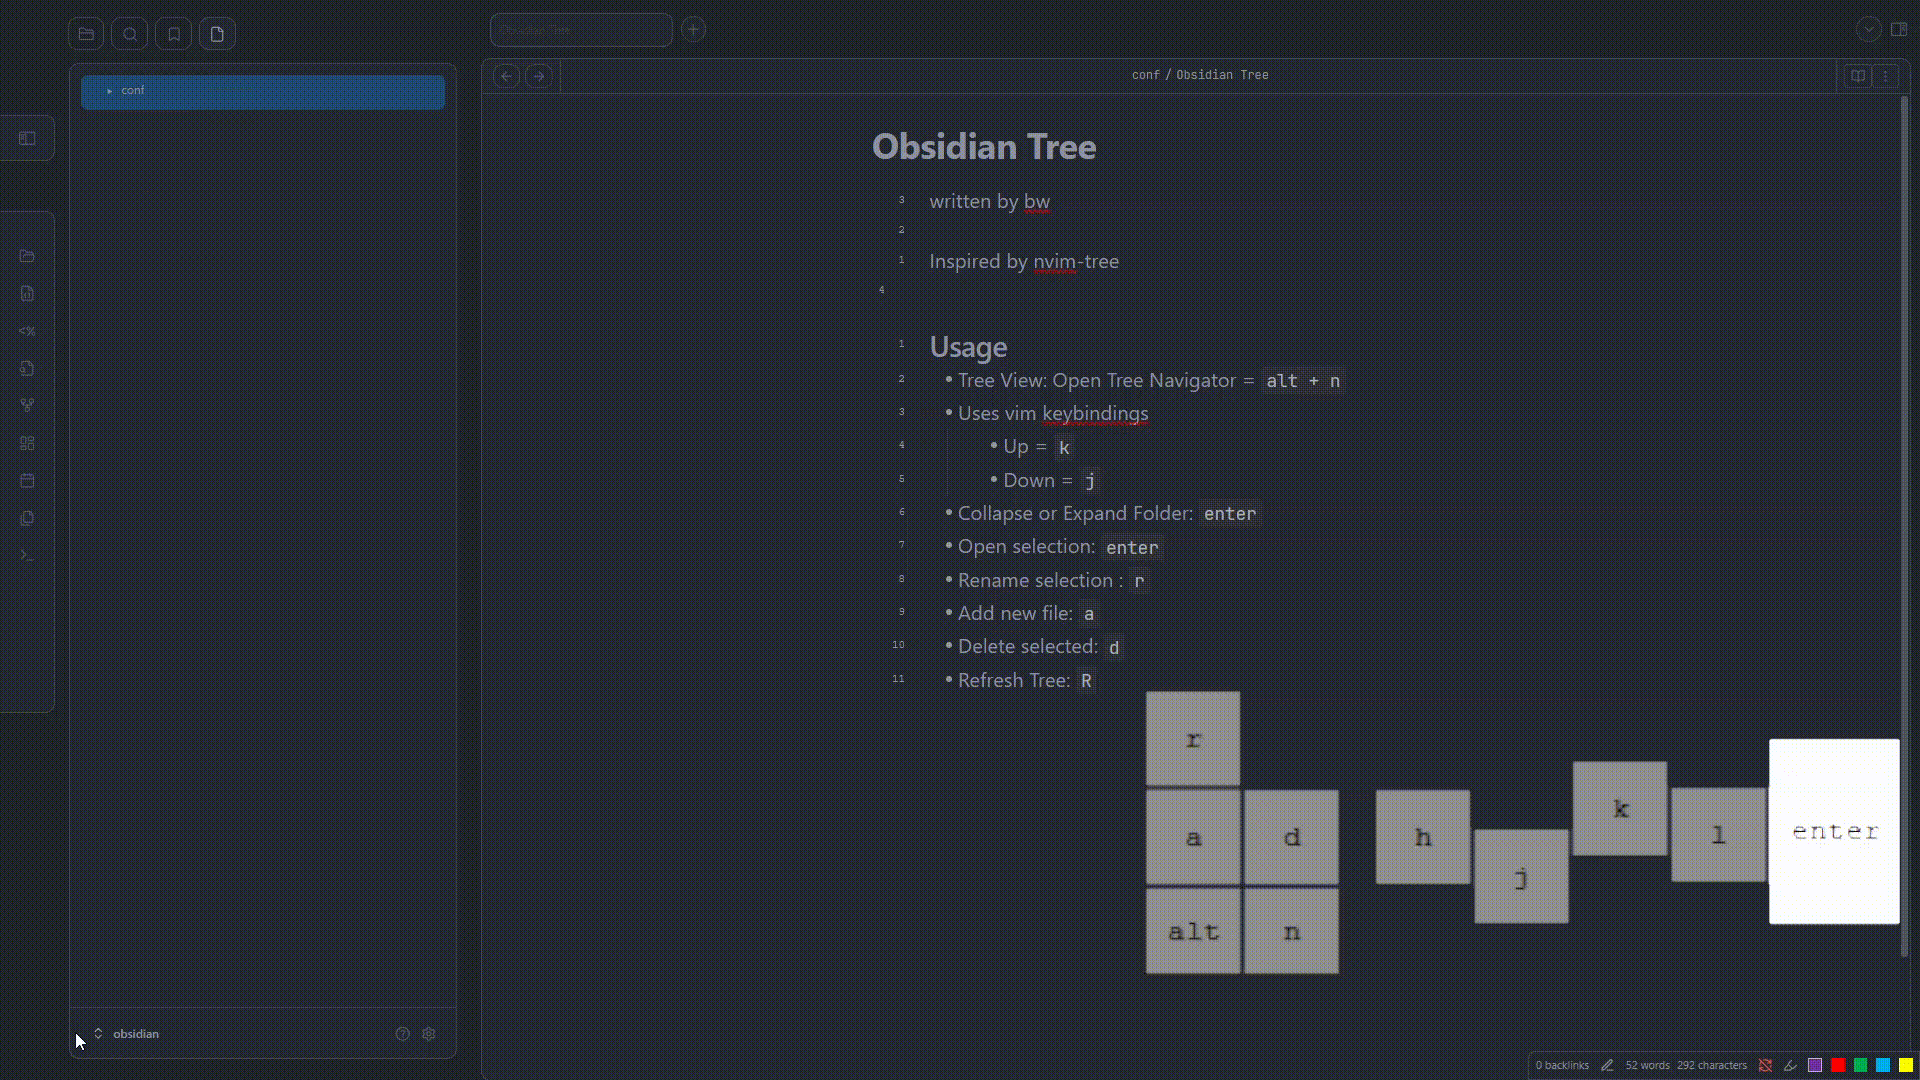Open the command palette terminal icon

point(27,556)
